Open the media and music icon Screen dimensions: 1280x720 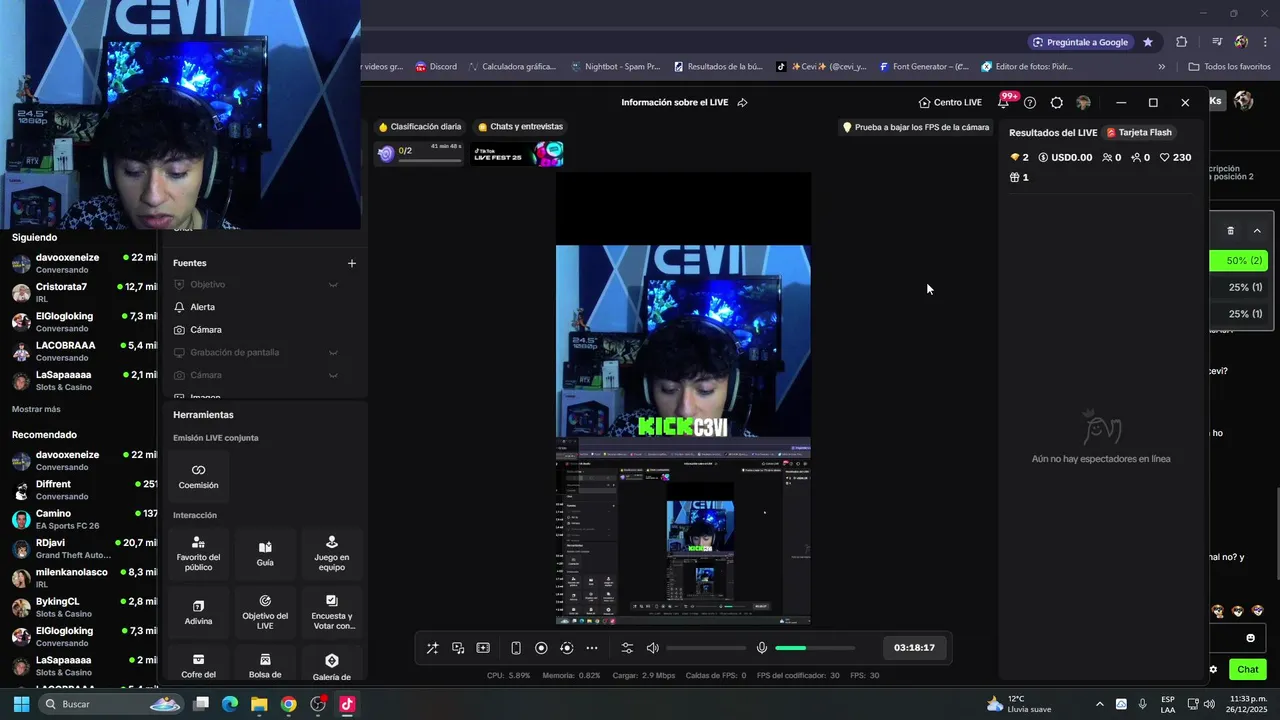point(458,648)
